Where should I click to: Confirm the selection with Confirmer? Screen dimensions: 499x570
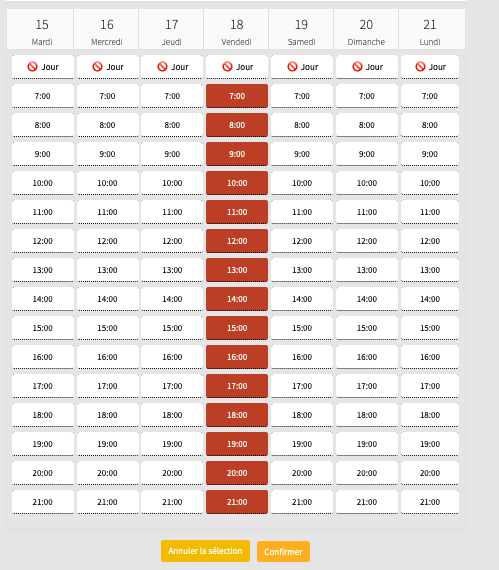[283, 552]
